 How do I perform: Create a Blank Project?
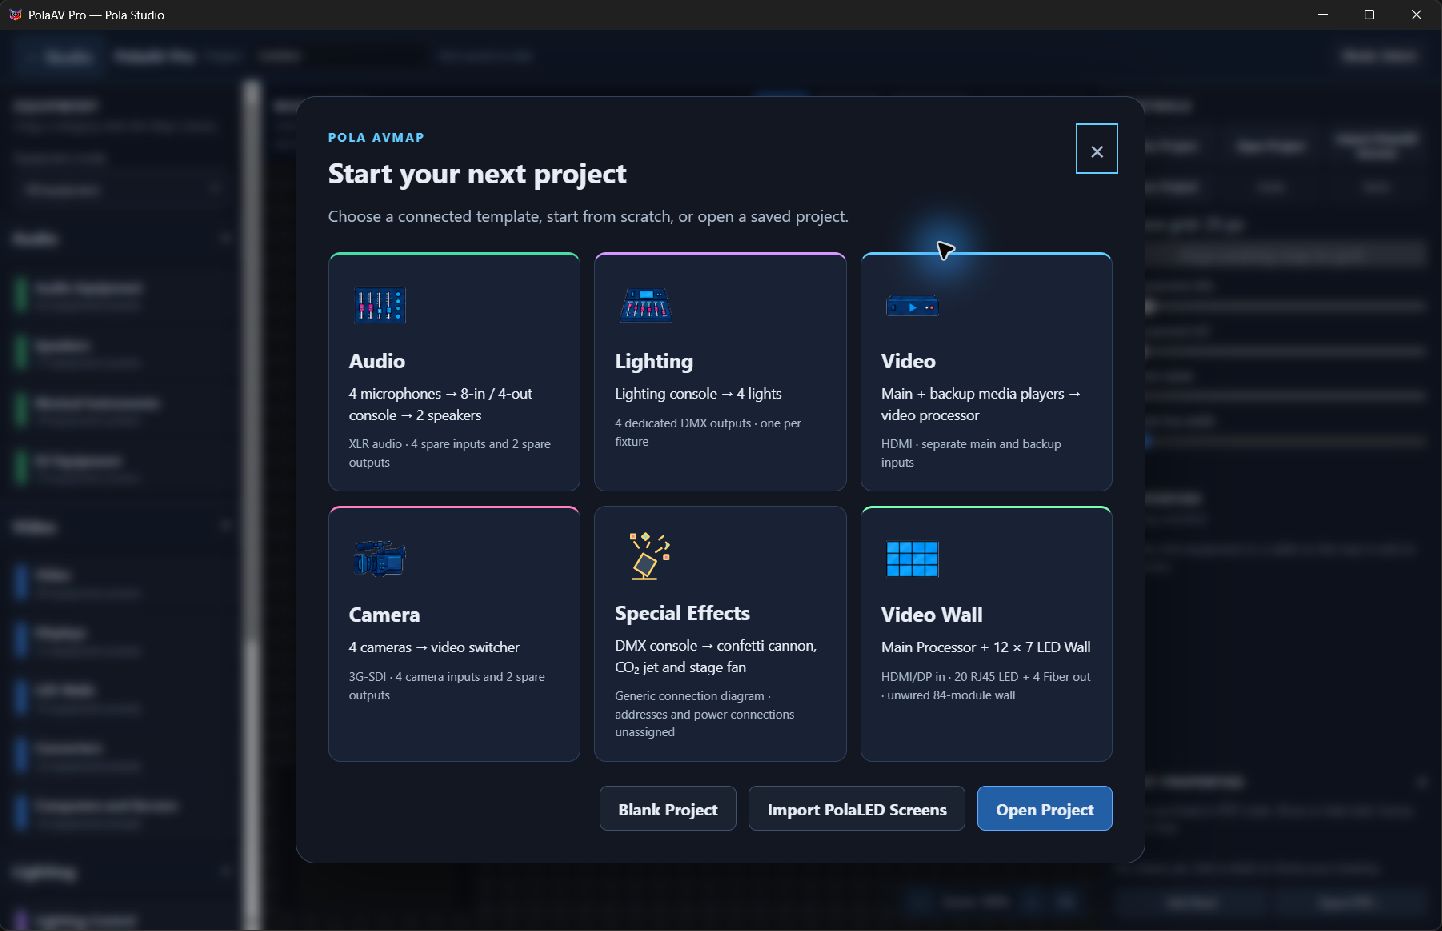coord(668,809)
